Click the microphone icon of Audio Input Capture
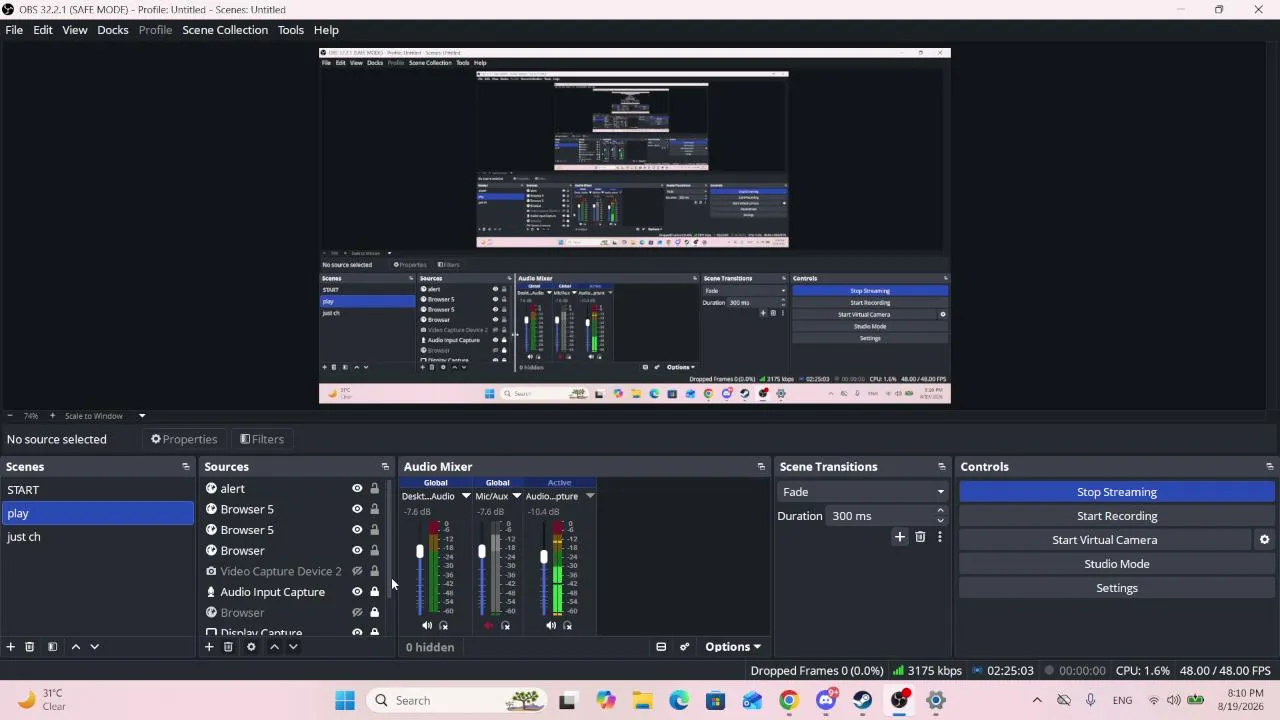Viewport: 1280px width, 720px height. [x=211, y=592]
